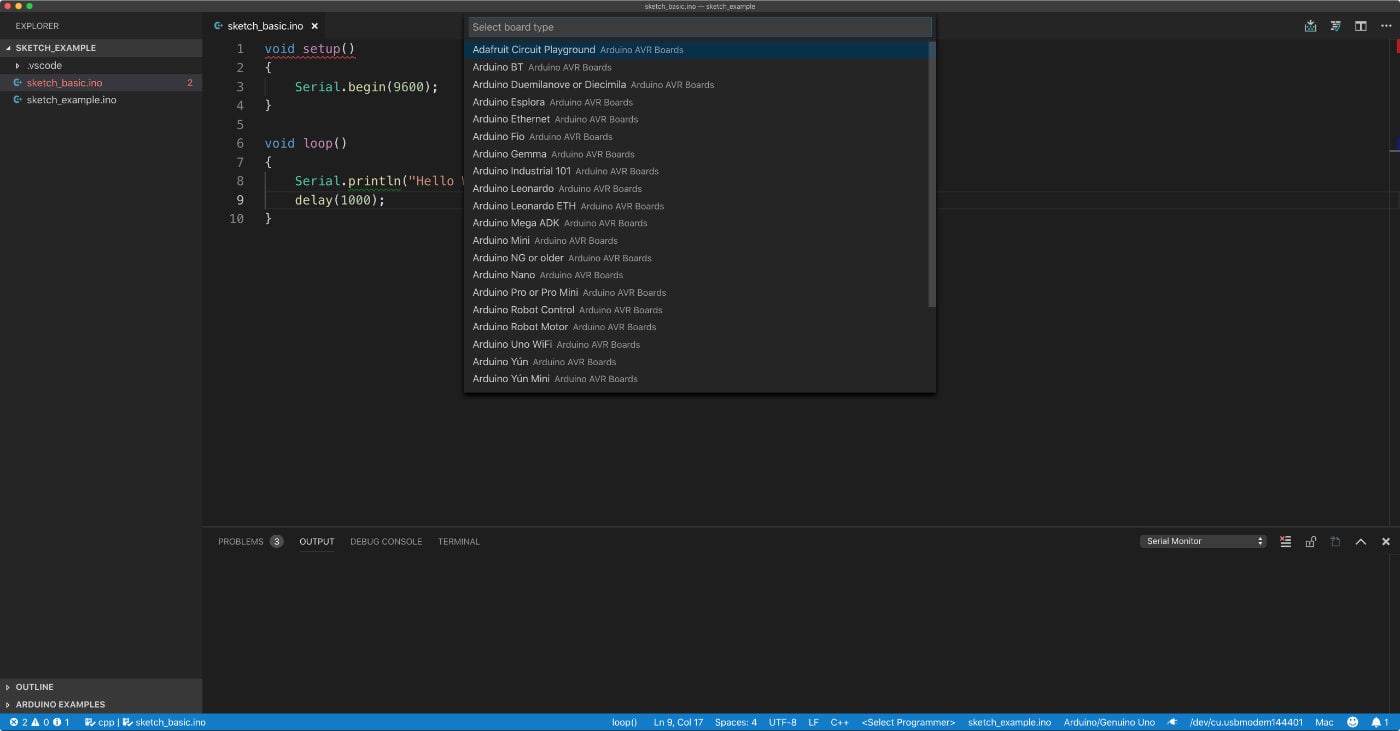Pick Arduino Fio in the board list
Image resolution: width=1400 pixels, height=731 pixels.
697,136
